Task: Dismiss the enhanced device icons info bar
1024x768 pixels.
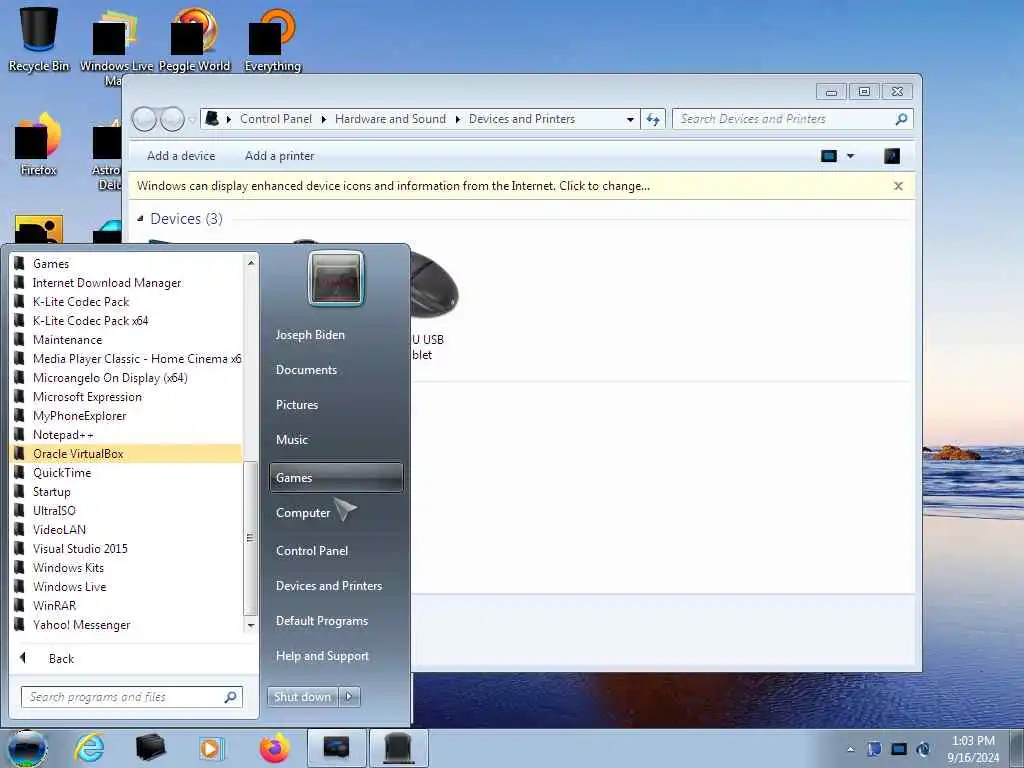Action: tap(898, 186)
